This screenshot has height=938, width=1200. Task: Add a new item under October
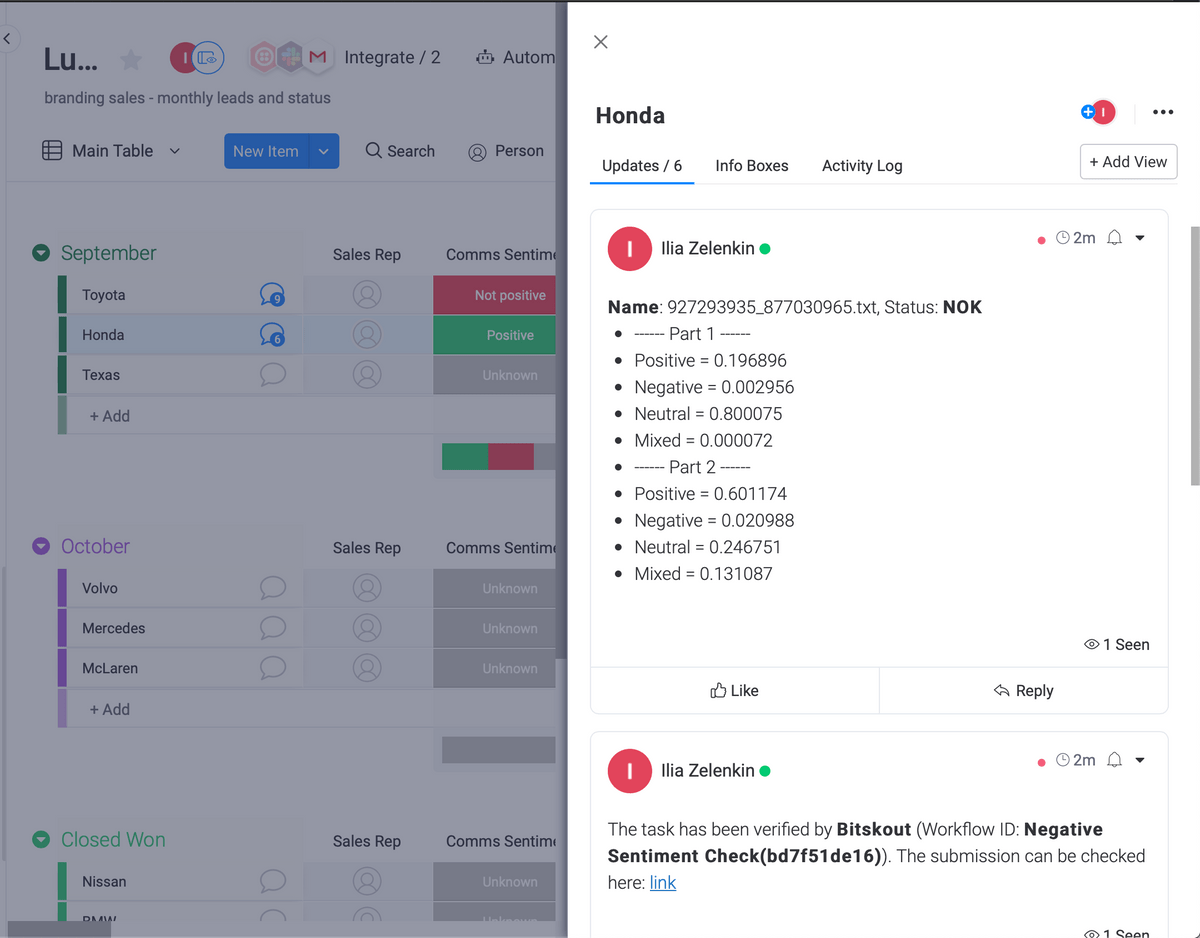[110, 709]
